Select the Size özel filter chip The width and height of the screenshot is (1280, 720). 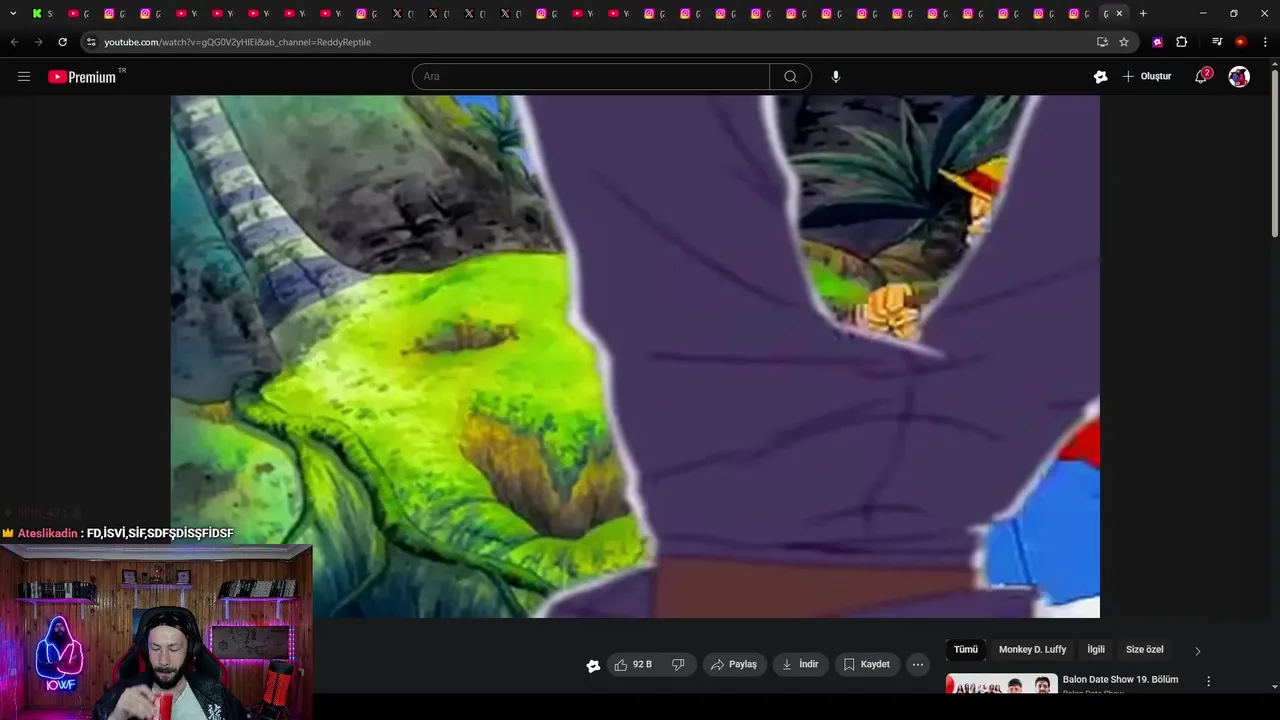click(x=1145, y=649)
